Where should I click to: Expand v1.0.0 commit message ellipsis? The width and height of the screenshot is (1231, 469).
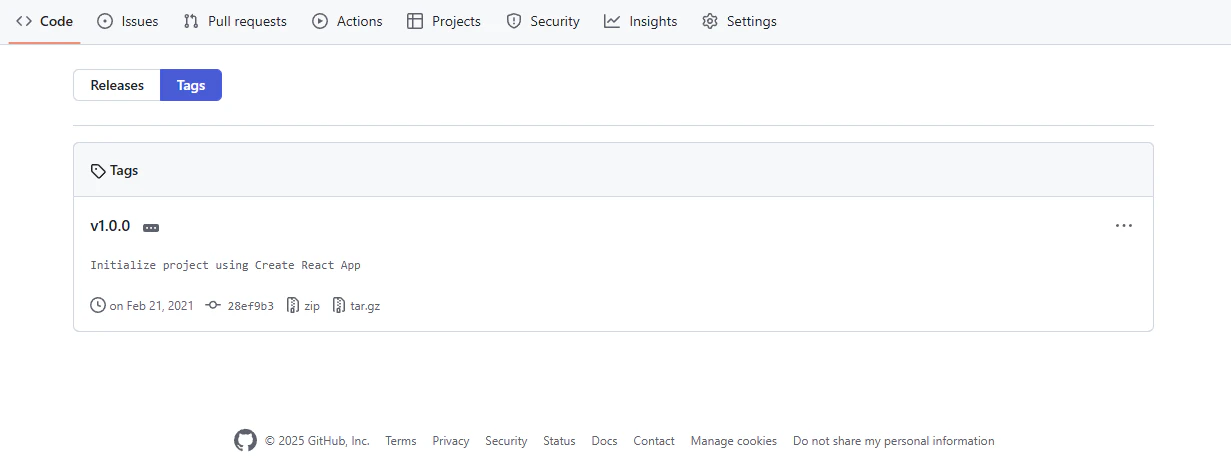click(151, 228)
